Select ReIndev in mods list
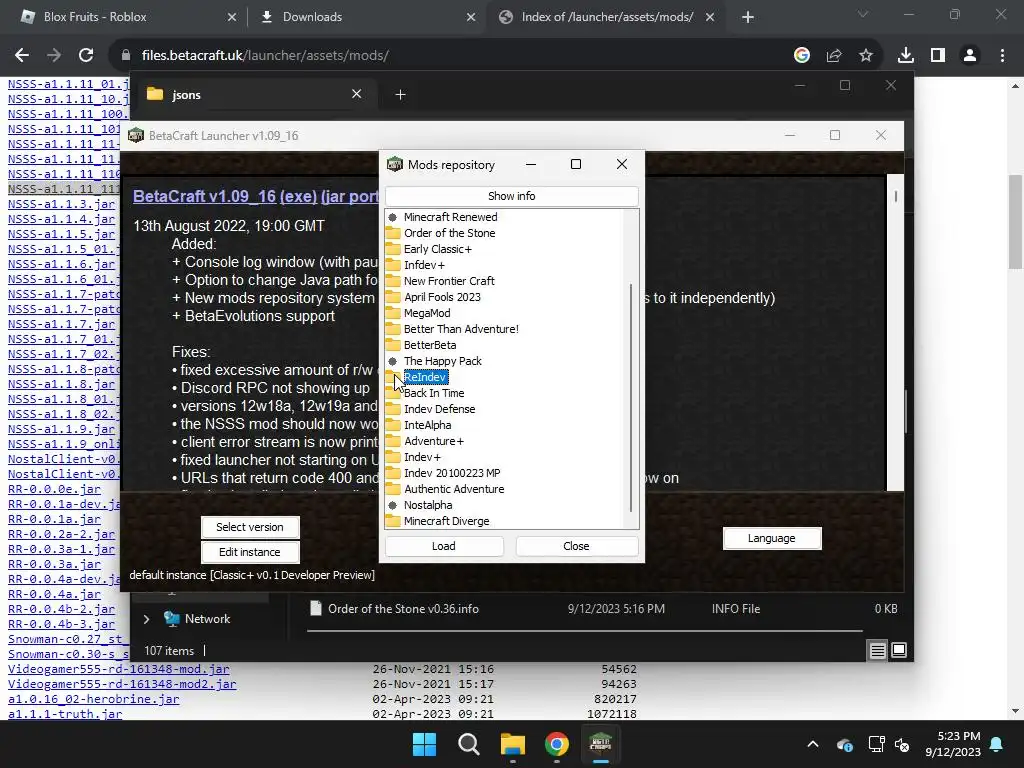 424,377
